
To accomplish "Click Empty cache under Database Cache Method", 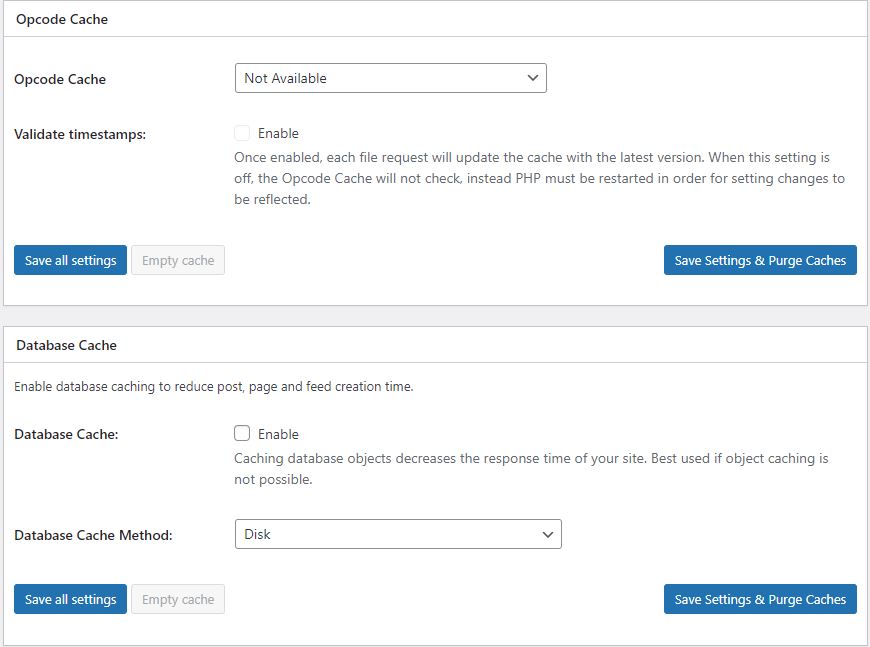I will [178, 600].
